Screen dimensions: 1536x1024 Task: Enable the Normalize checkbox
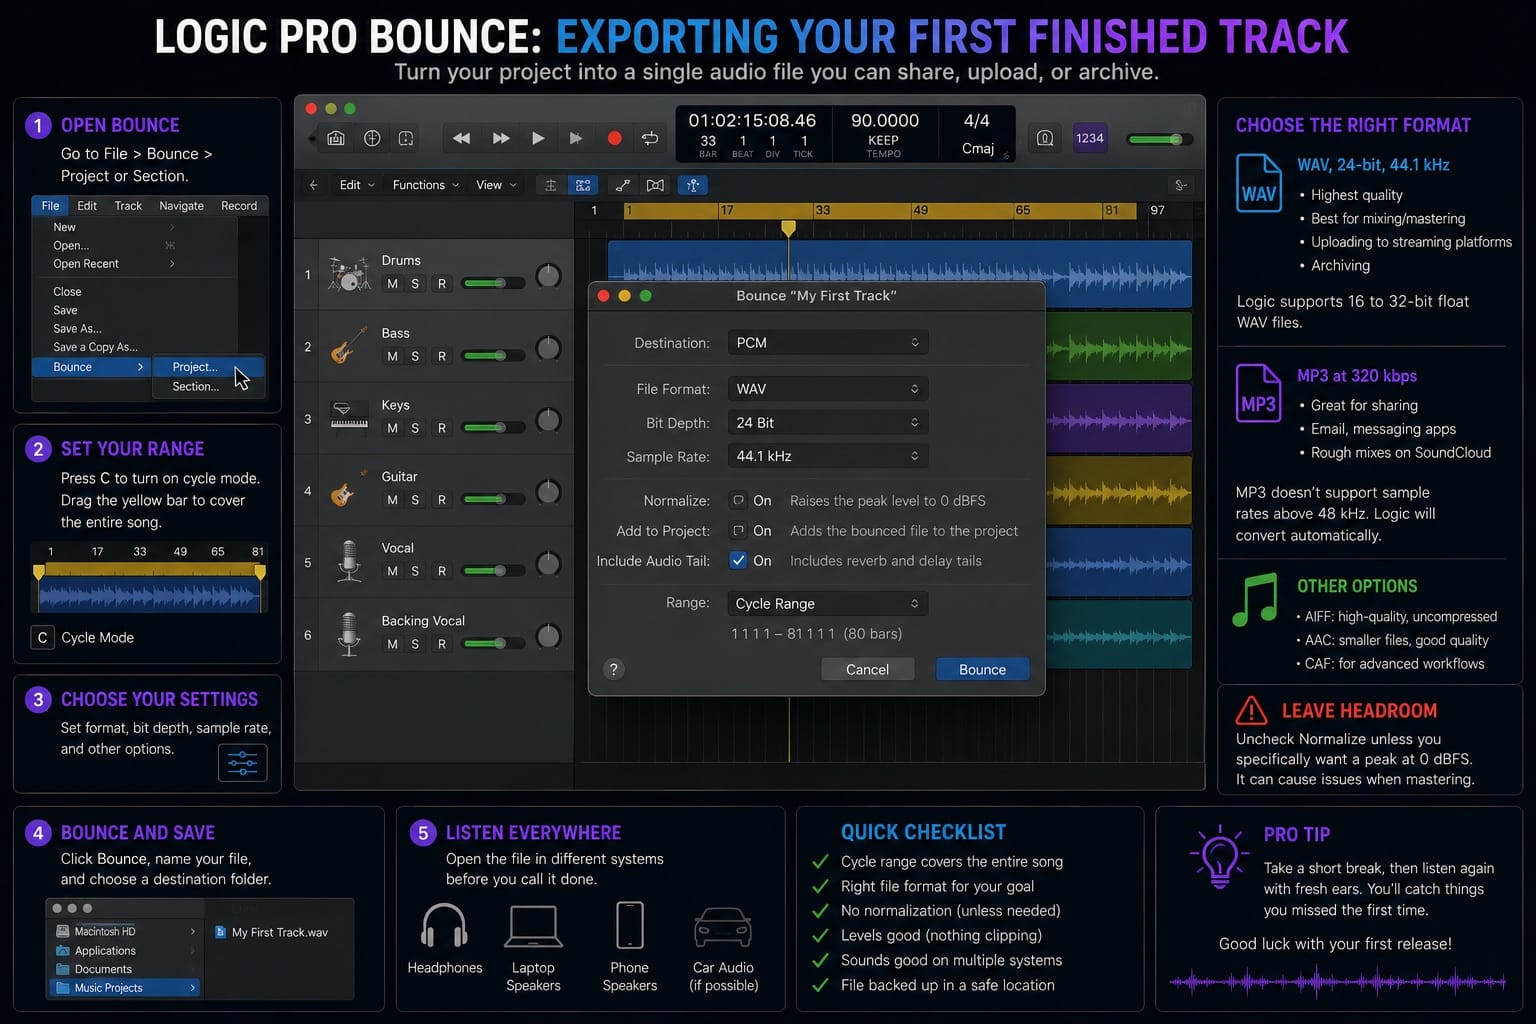pyautogui.click(x=738, y=500)
